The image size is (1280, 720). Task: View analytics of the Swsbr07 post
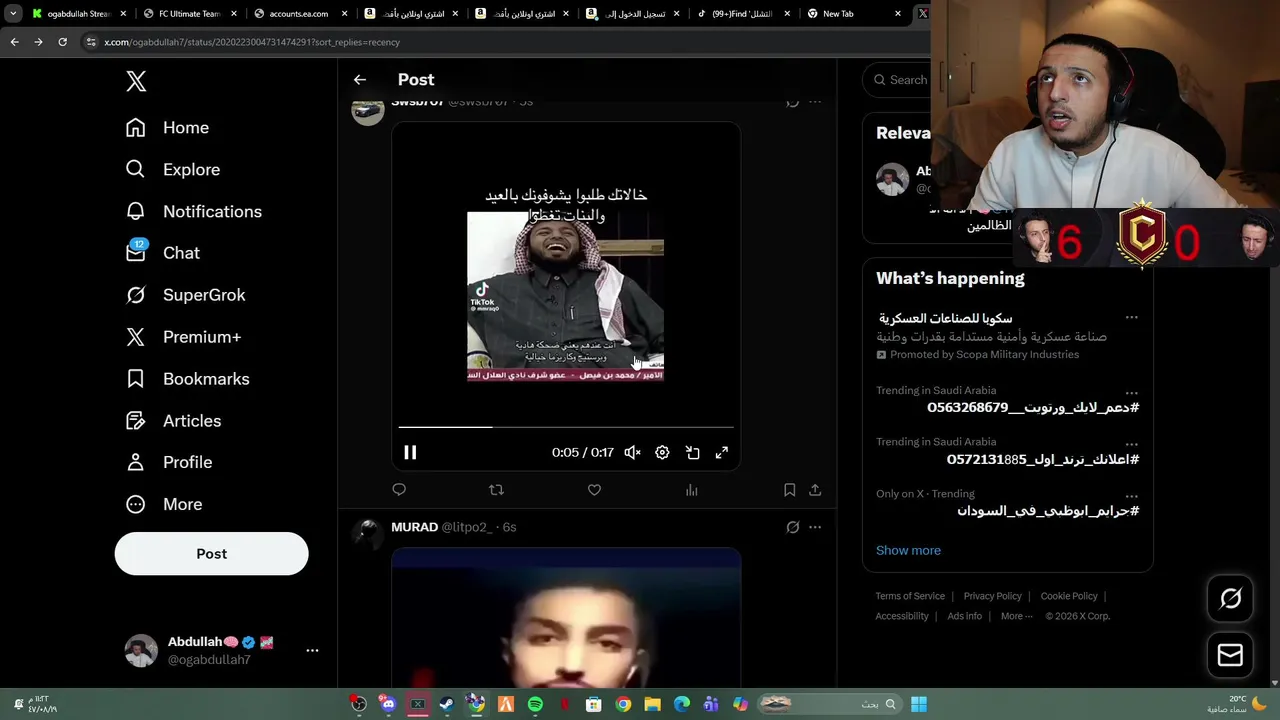pos(691,490)
